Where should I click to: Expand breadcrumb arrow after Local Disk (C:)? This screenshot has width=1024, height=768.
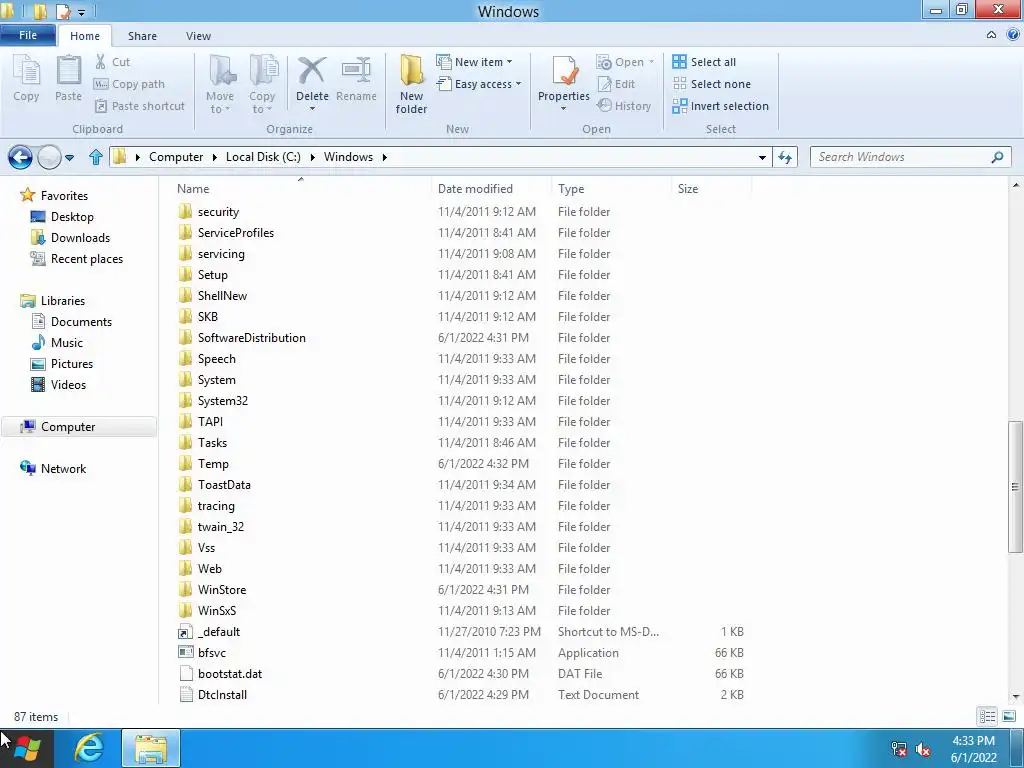(312, 157)
